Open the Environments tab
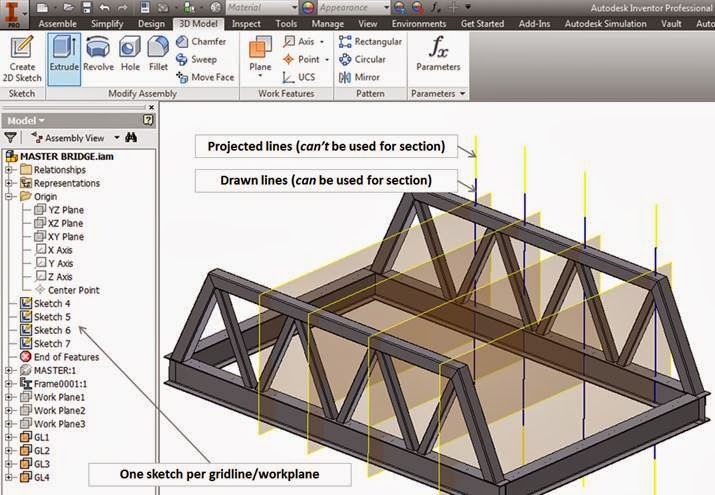The height and width of the screenshot is (495, 715). point(419,24)
